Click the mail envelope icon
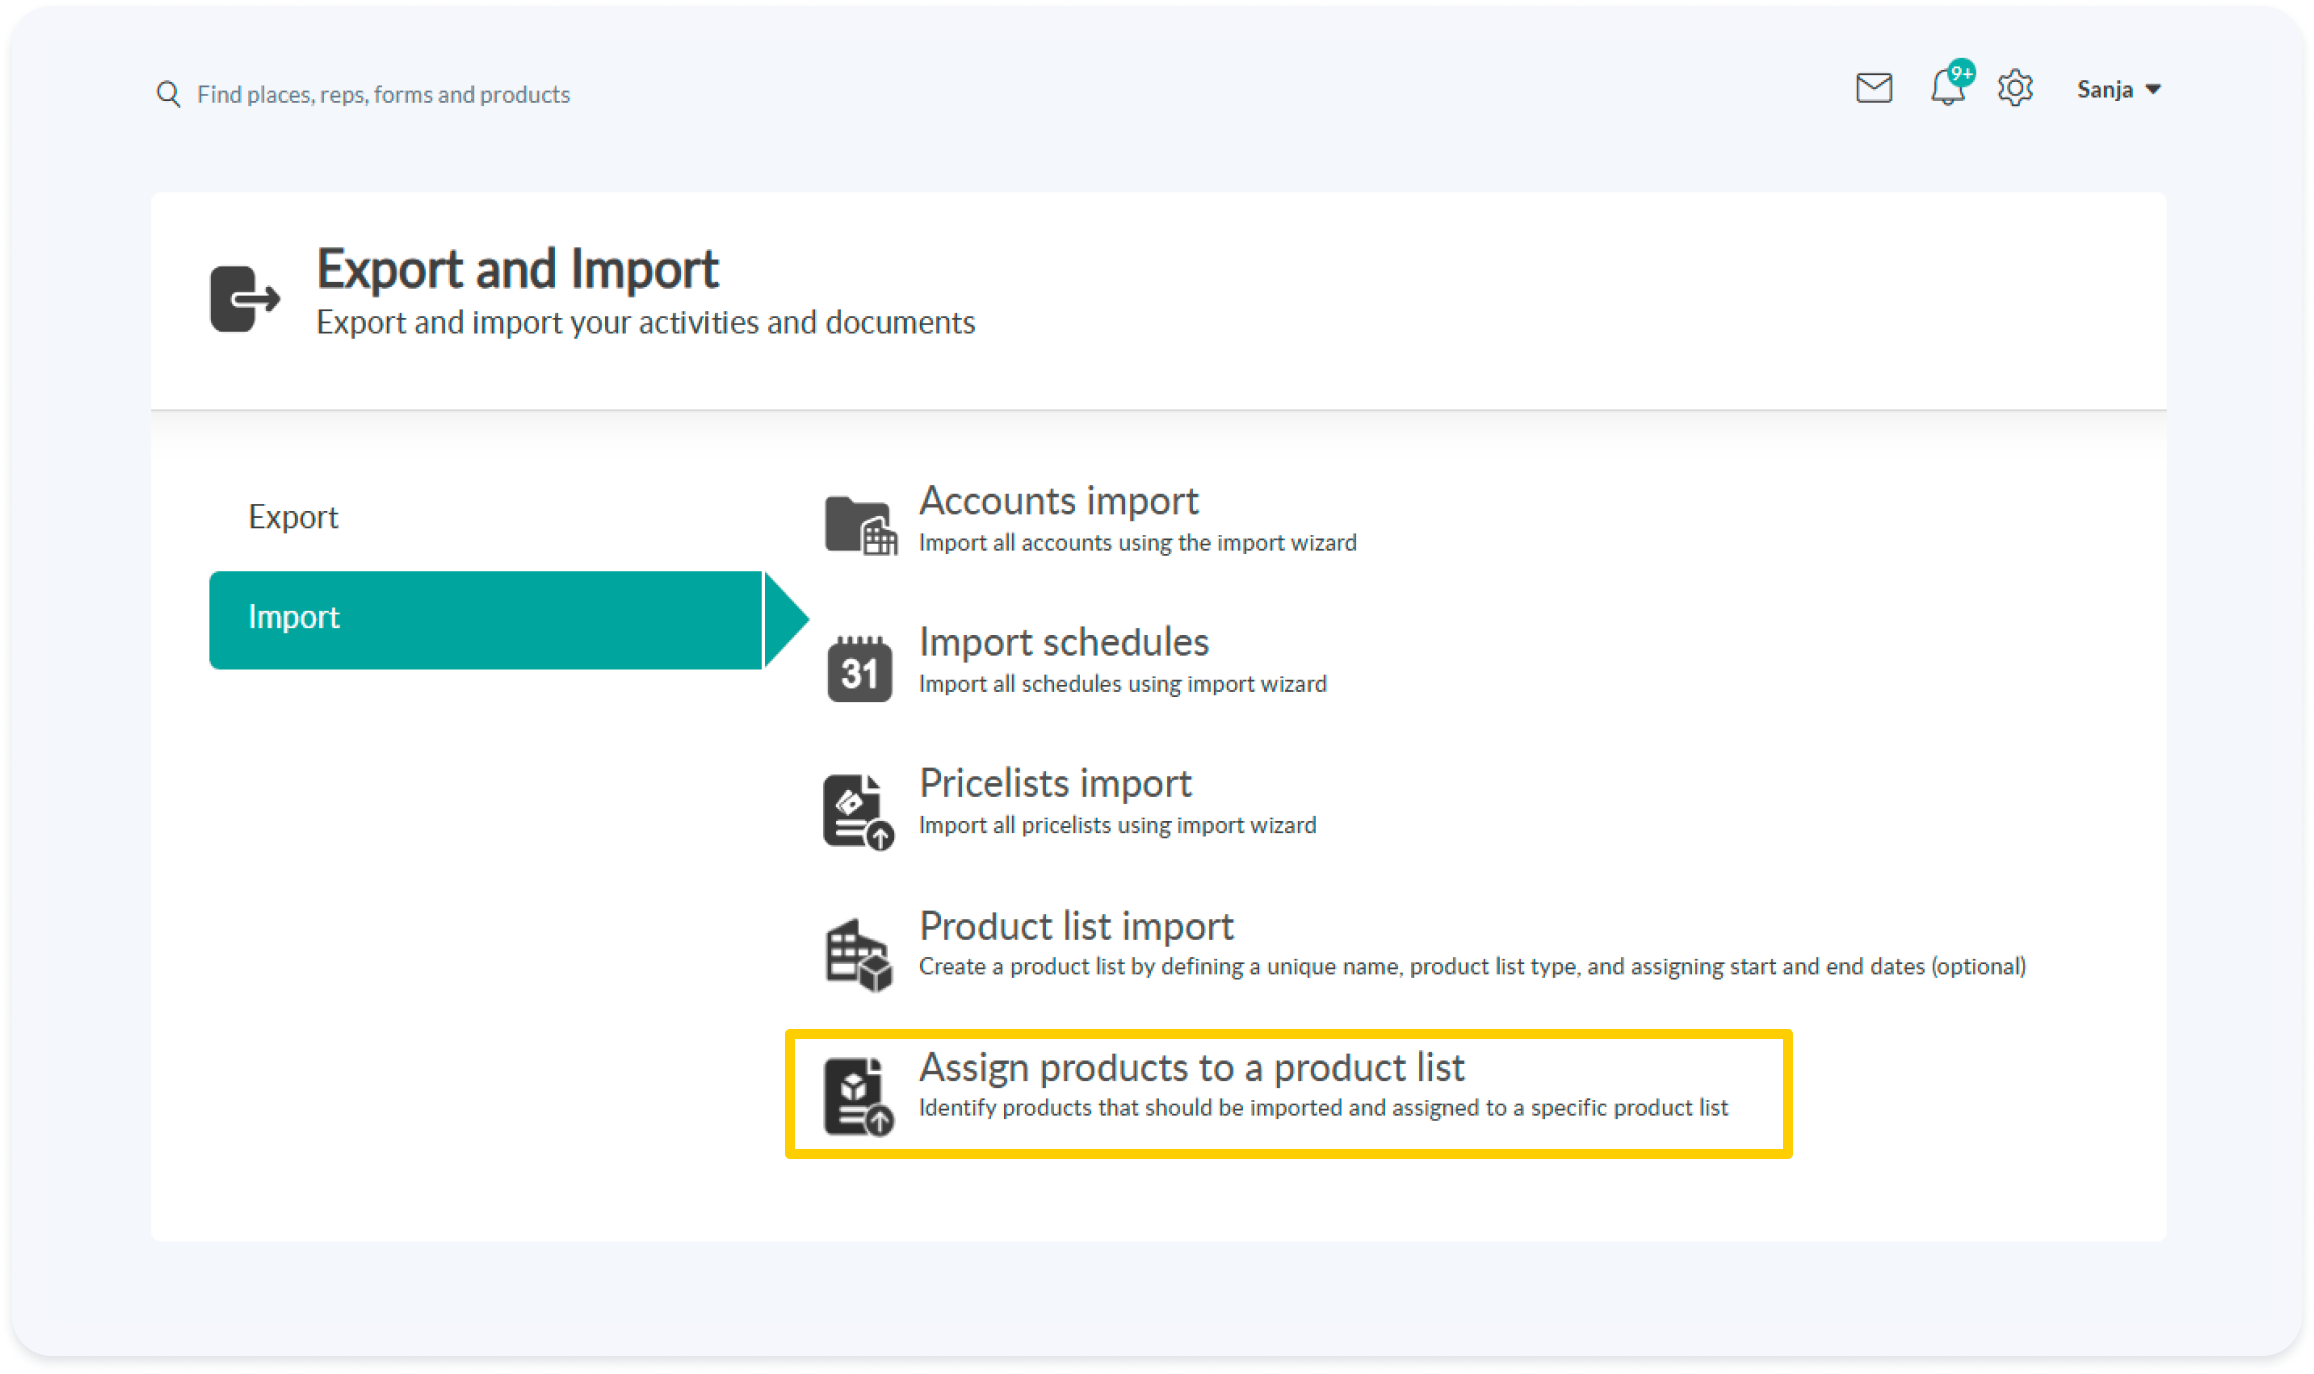The height and width of the screenshot is (1374, 2314). 1873,89
